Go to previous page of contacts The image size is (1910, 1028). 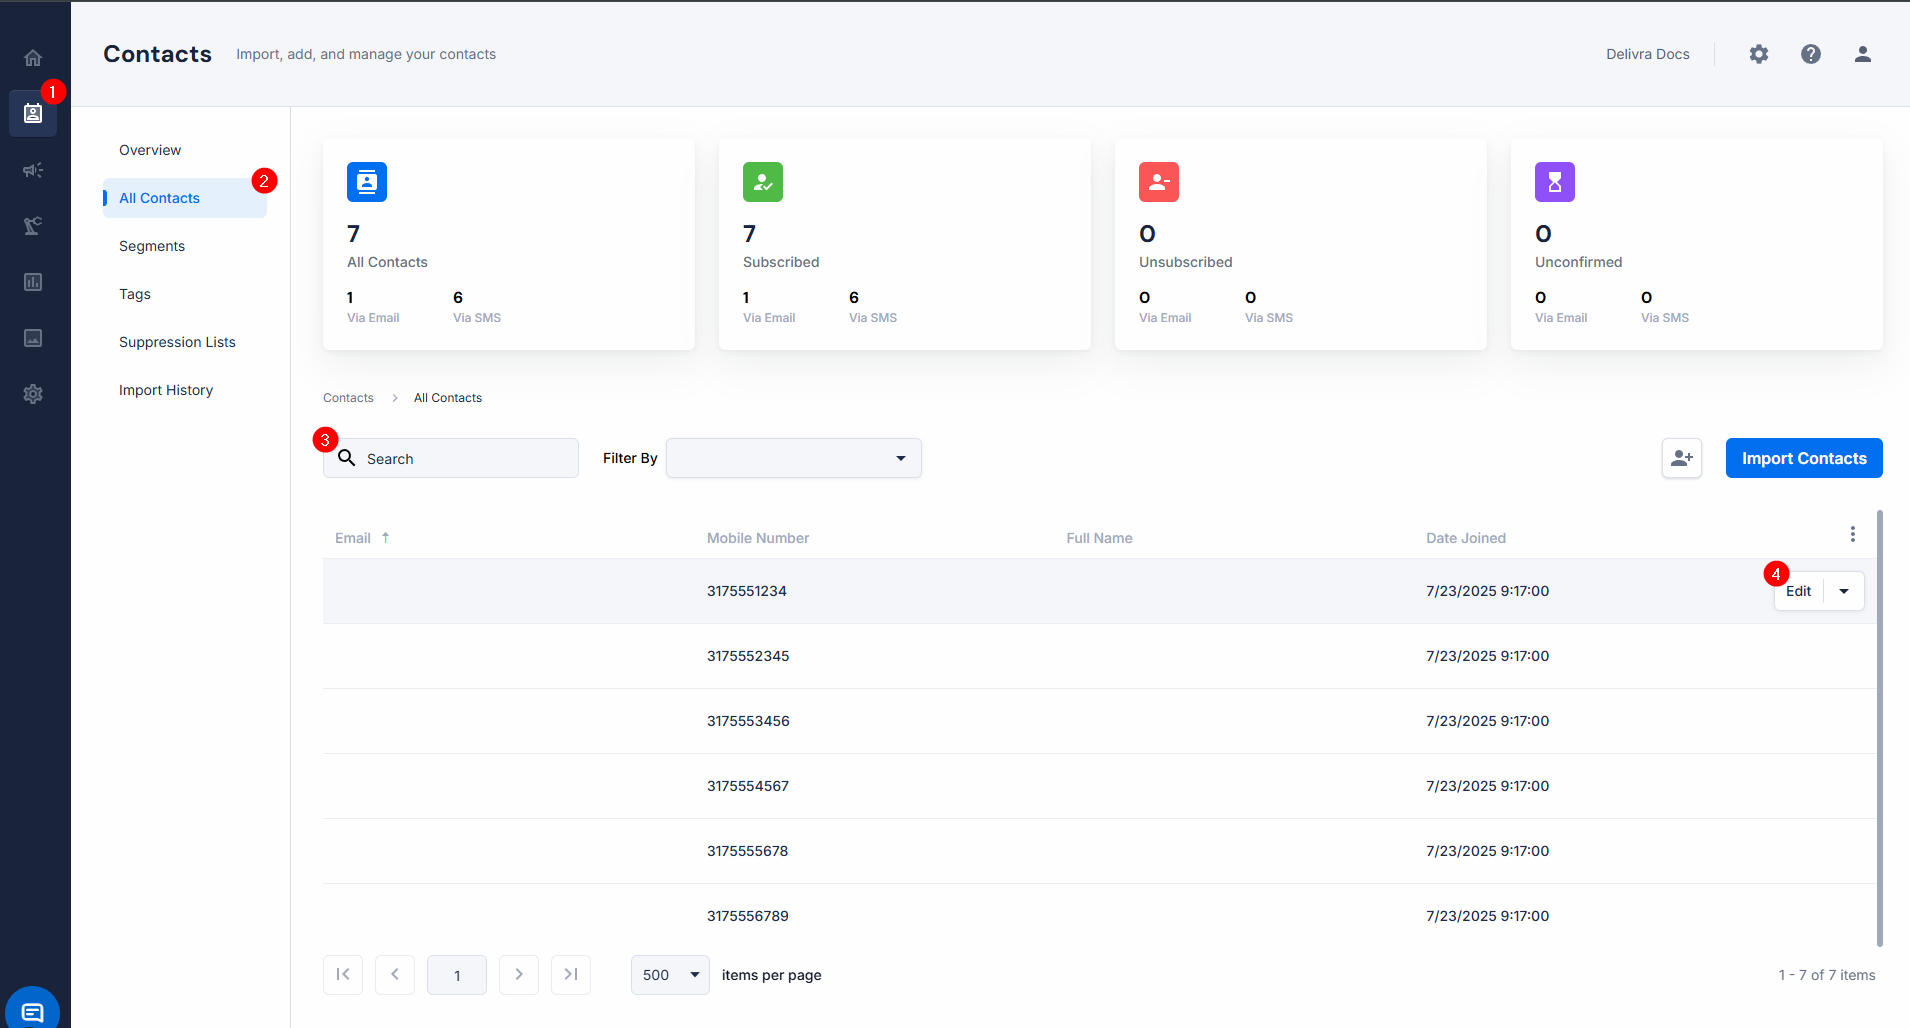click(395, 975)
